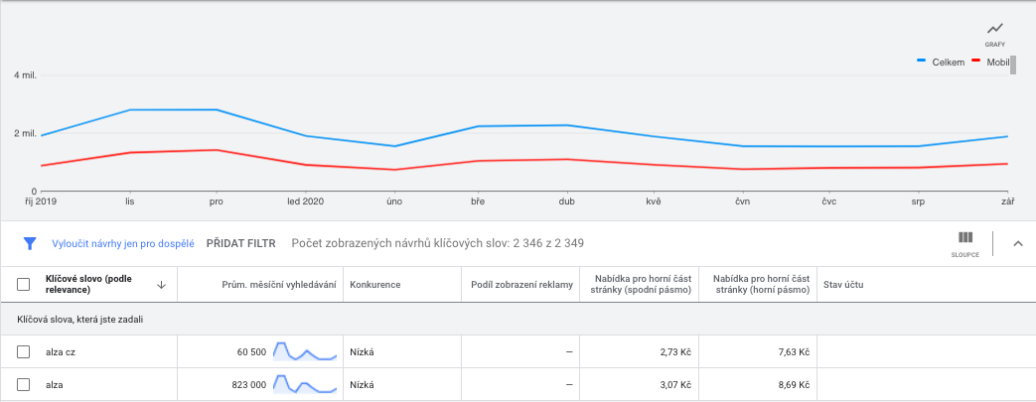Sort by Prům. měsíční vyhledávání column

point(281,285)
